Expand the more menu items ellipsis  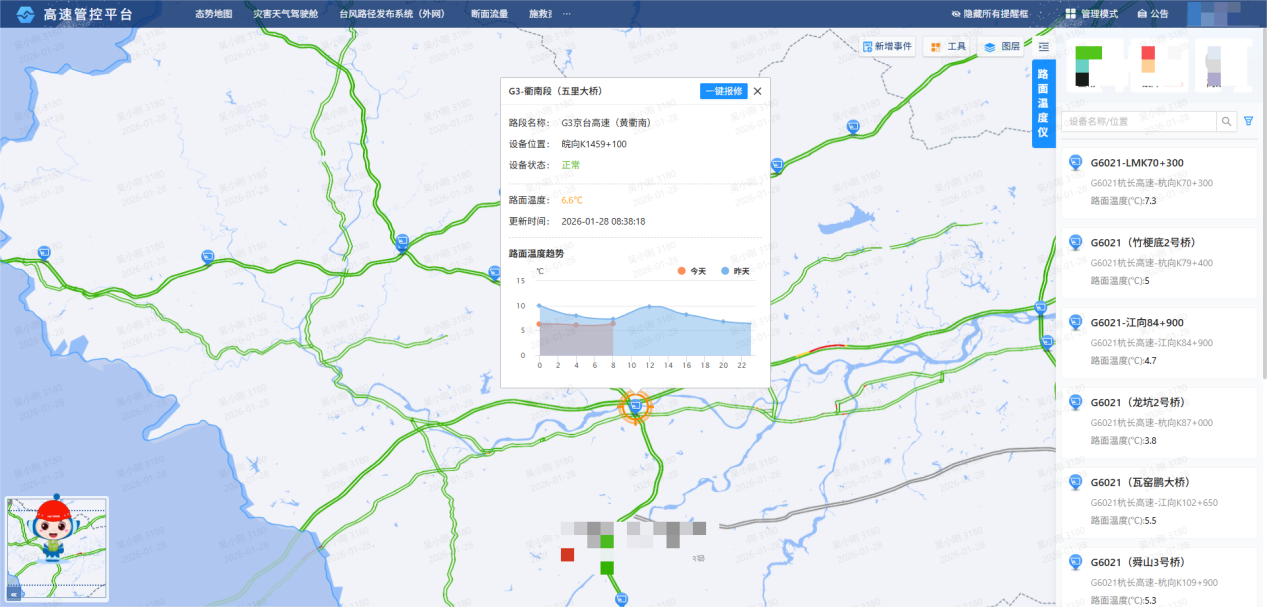point(567,14)
